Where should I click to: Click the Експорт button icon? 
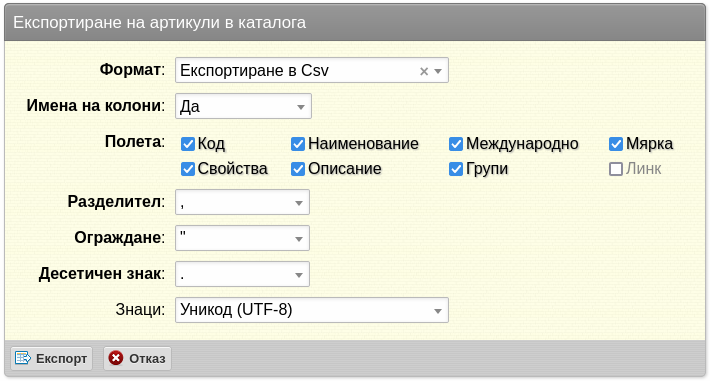pos(23,358)
